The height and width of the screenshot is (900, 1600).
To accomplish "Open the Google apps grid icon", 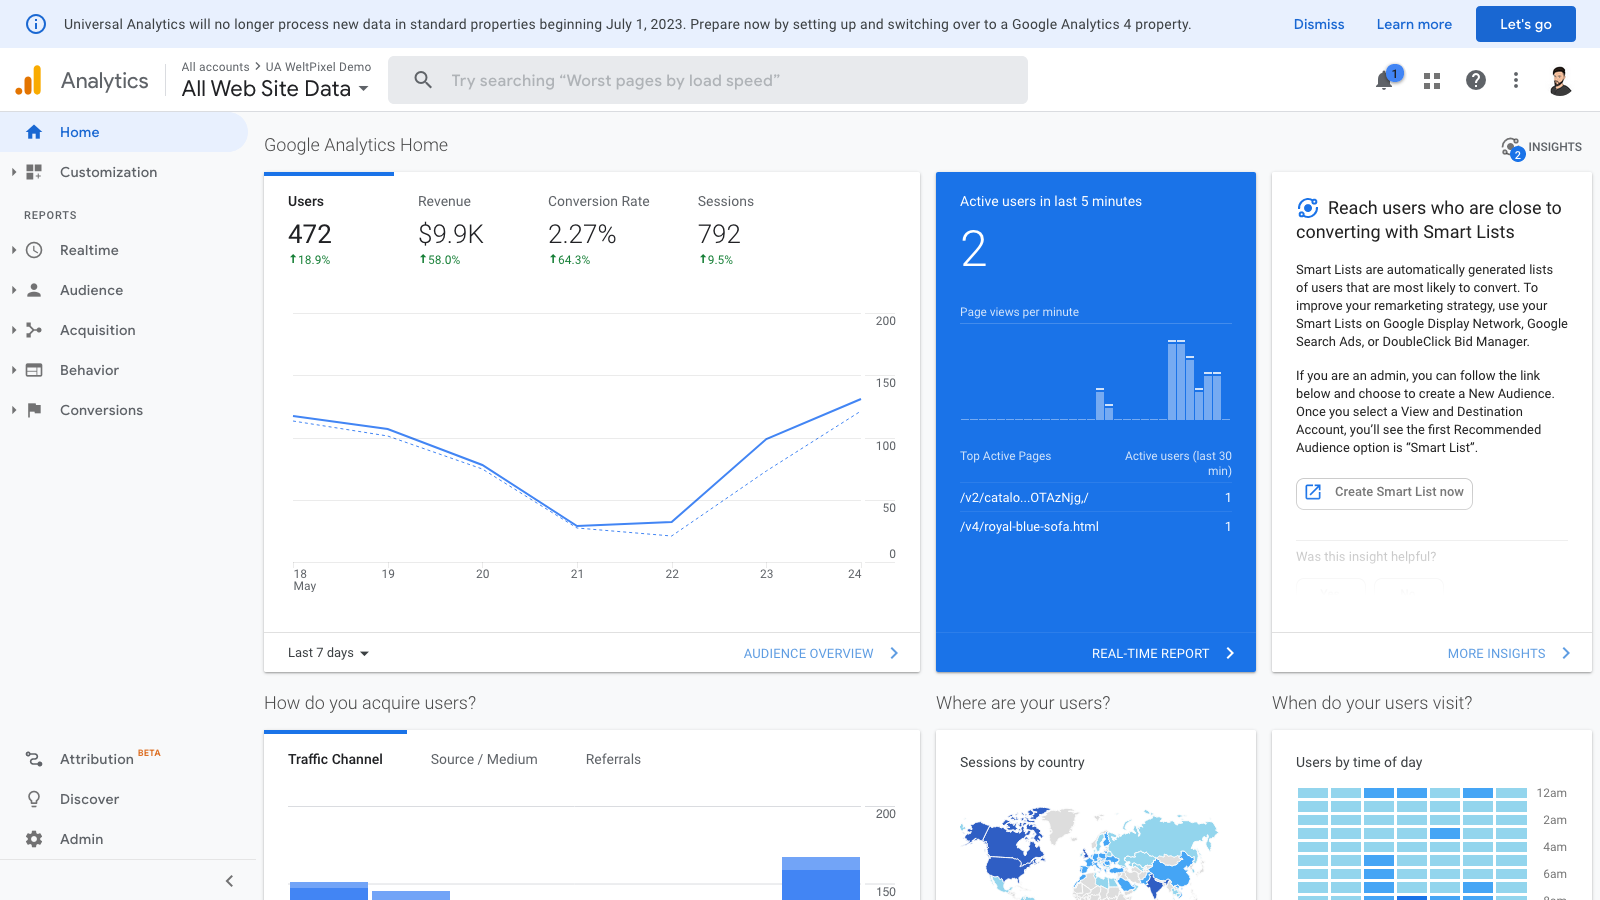I will [x=1432, y=80].
